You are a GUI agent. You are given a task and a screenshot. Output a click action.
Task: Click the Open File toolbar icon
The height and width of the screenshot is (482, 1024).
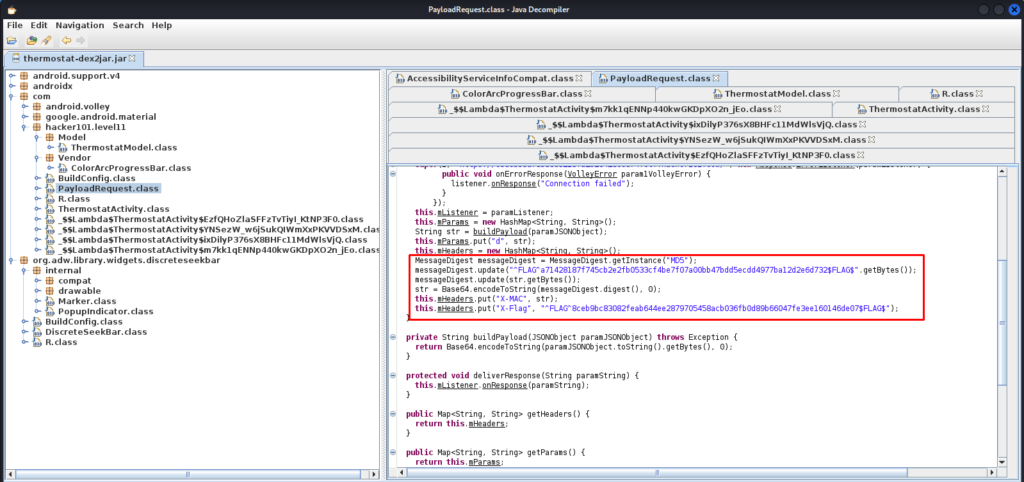[x=11, y=40]
